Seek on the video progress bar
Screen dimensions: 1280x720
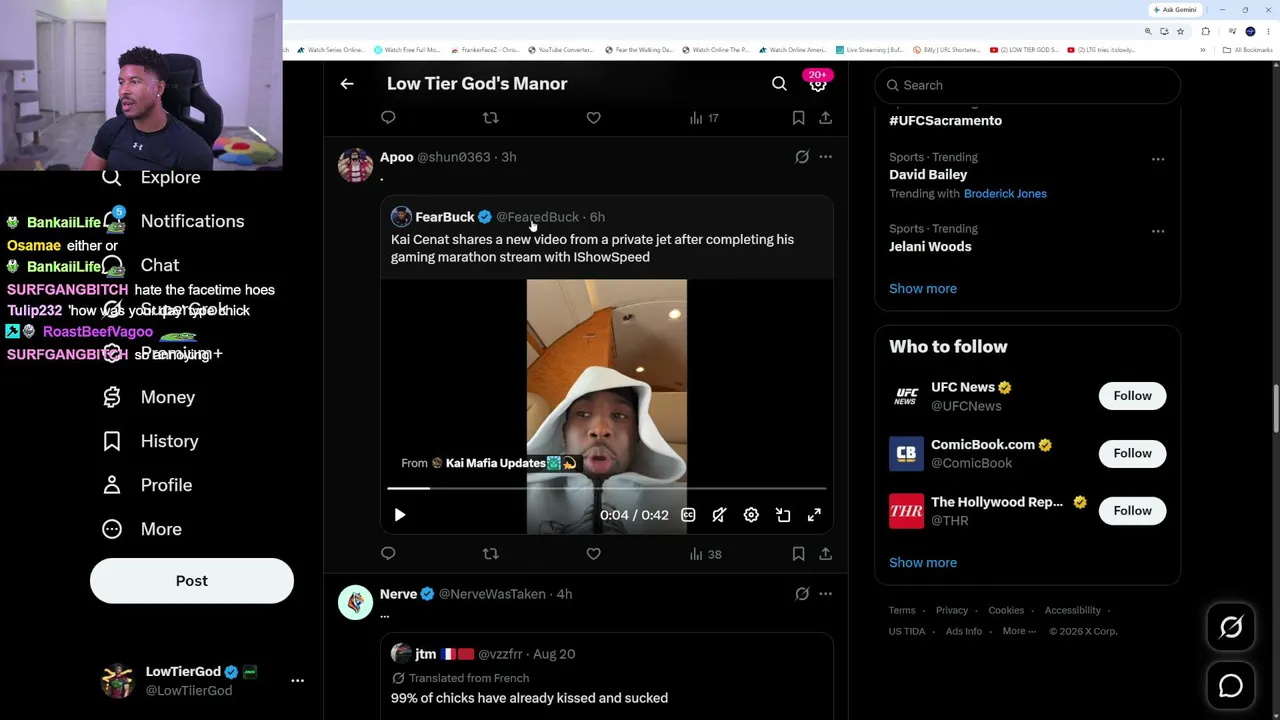[606, 488]
